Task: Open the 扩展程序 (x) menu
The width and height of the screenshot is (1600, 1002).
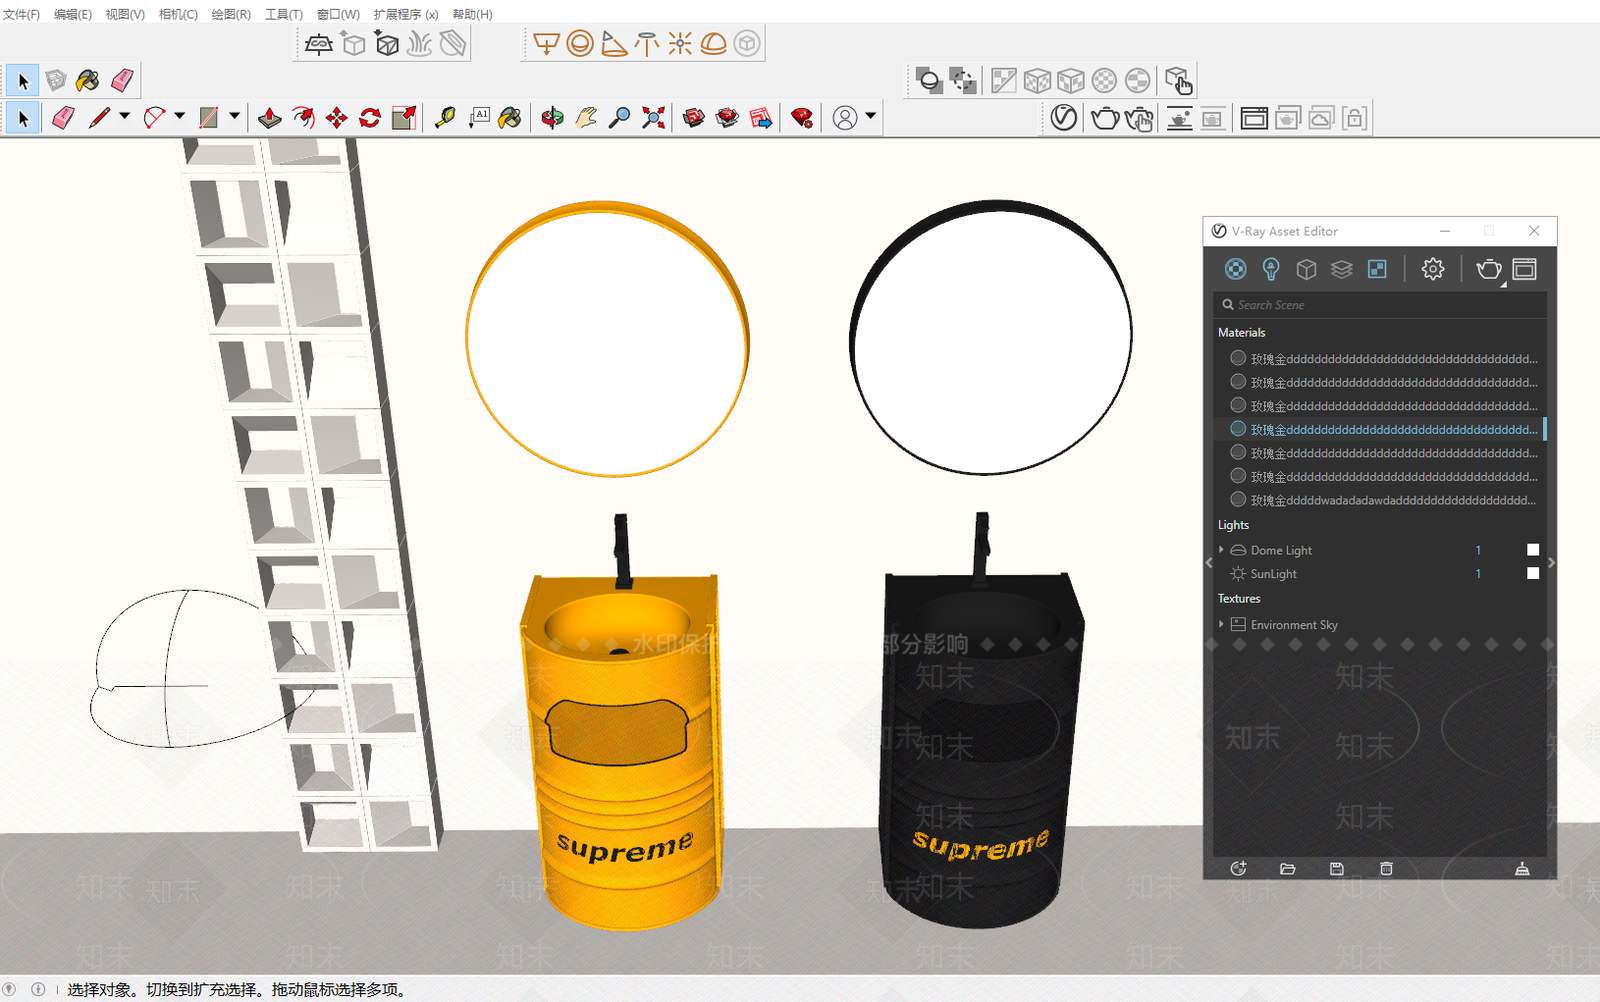Action: [406, 14]
